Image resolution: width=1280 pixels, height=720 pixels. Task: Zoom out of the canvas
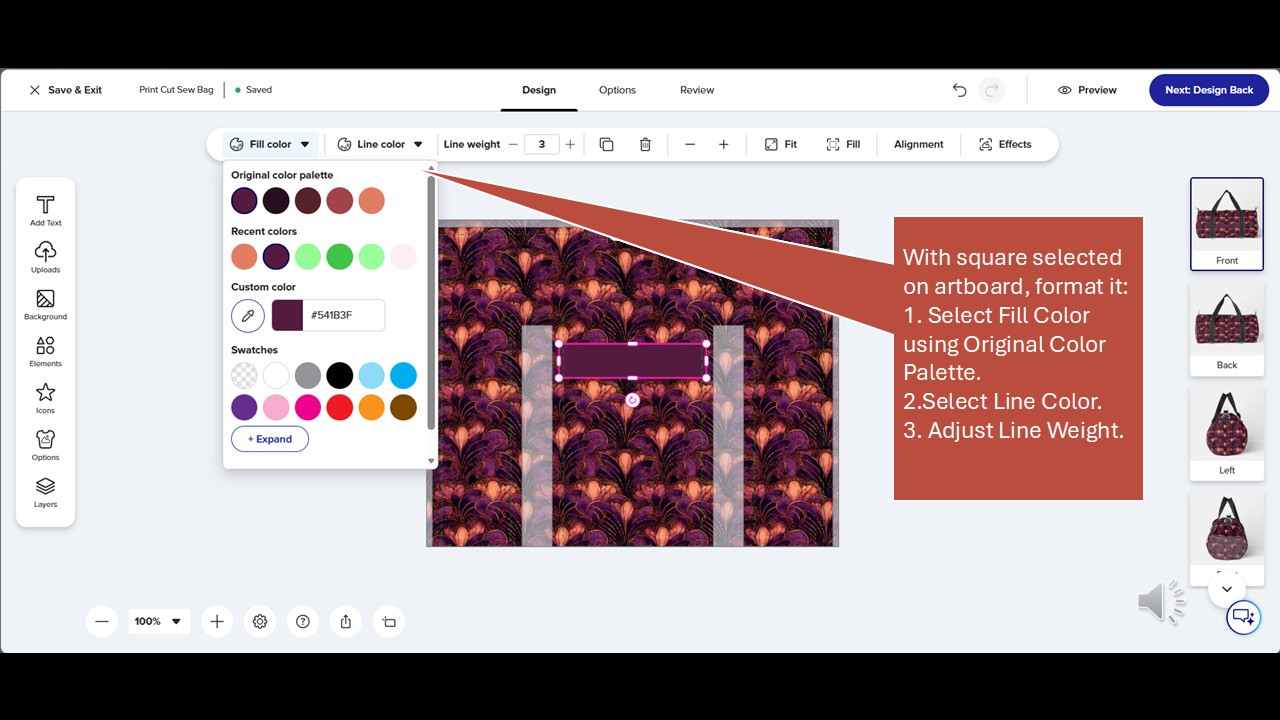click(102, 621)
